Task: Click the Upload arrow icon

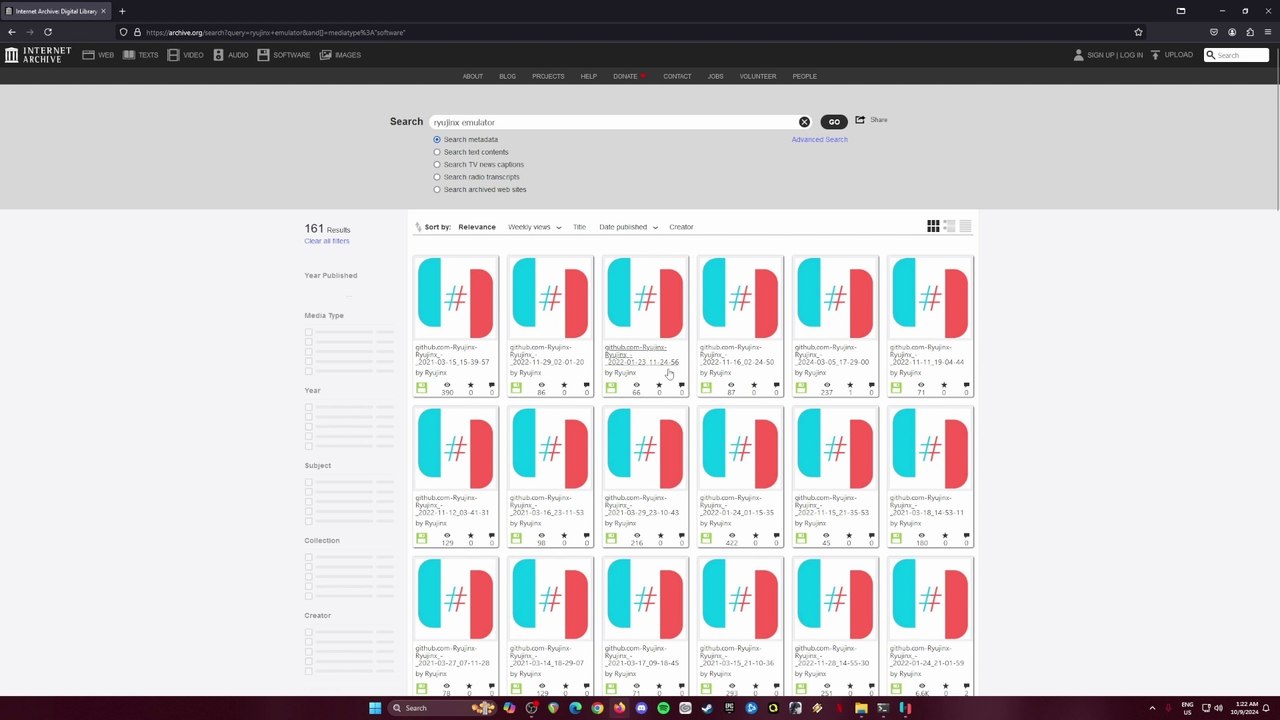Action: coord(1155,55)
